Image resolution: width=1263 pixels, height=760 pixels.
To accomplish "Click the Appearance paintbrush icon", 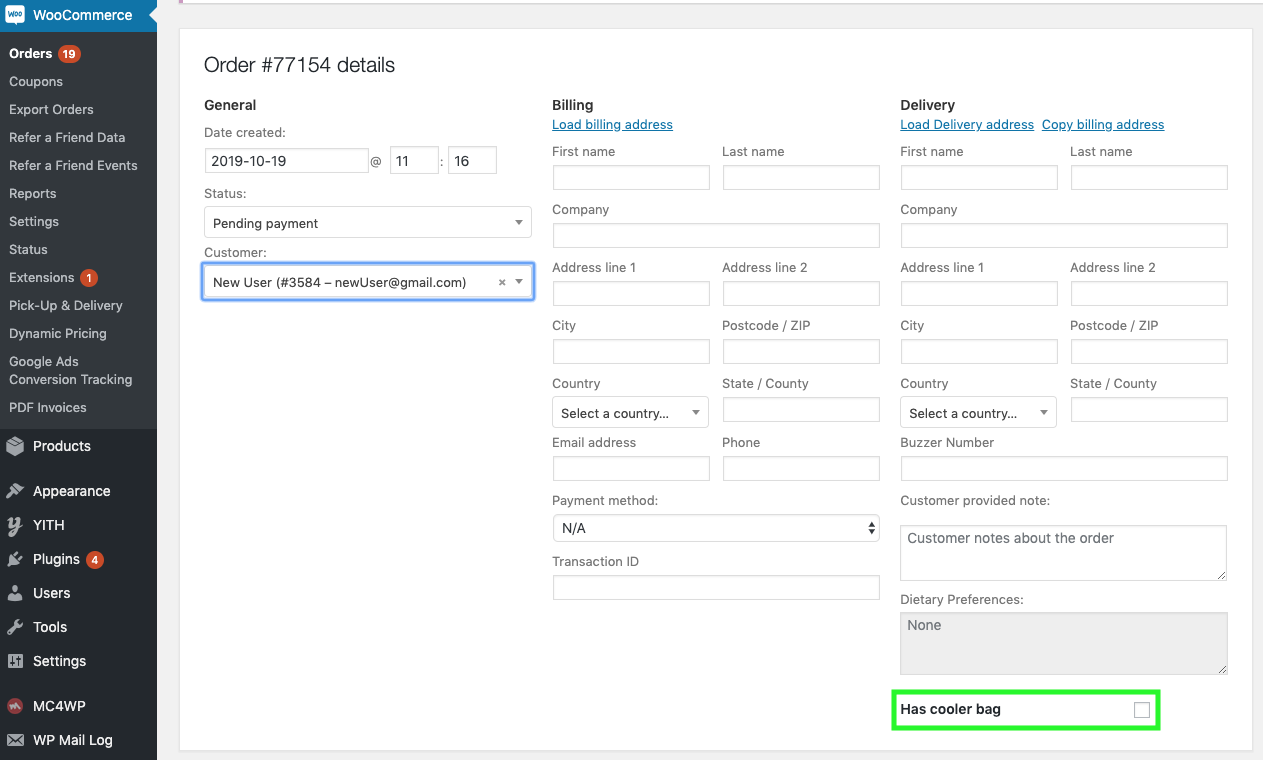I will (x=15, y=491).
